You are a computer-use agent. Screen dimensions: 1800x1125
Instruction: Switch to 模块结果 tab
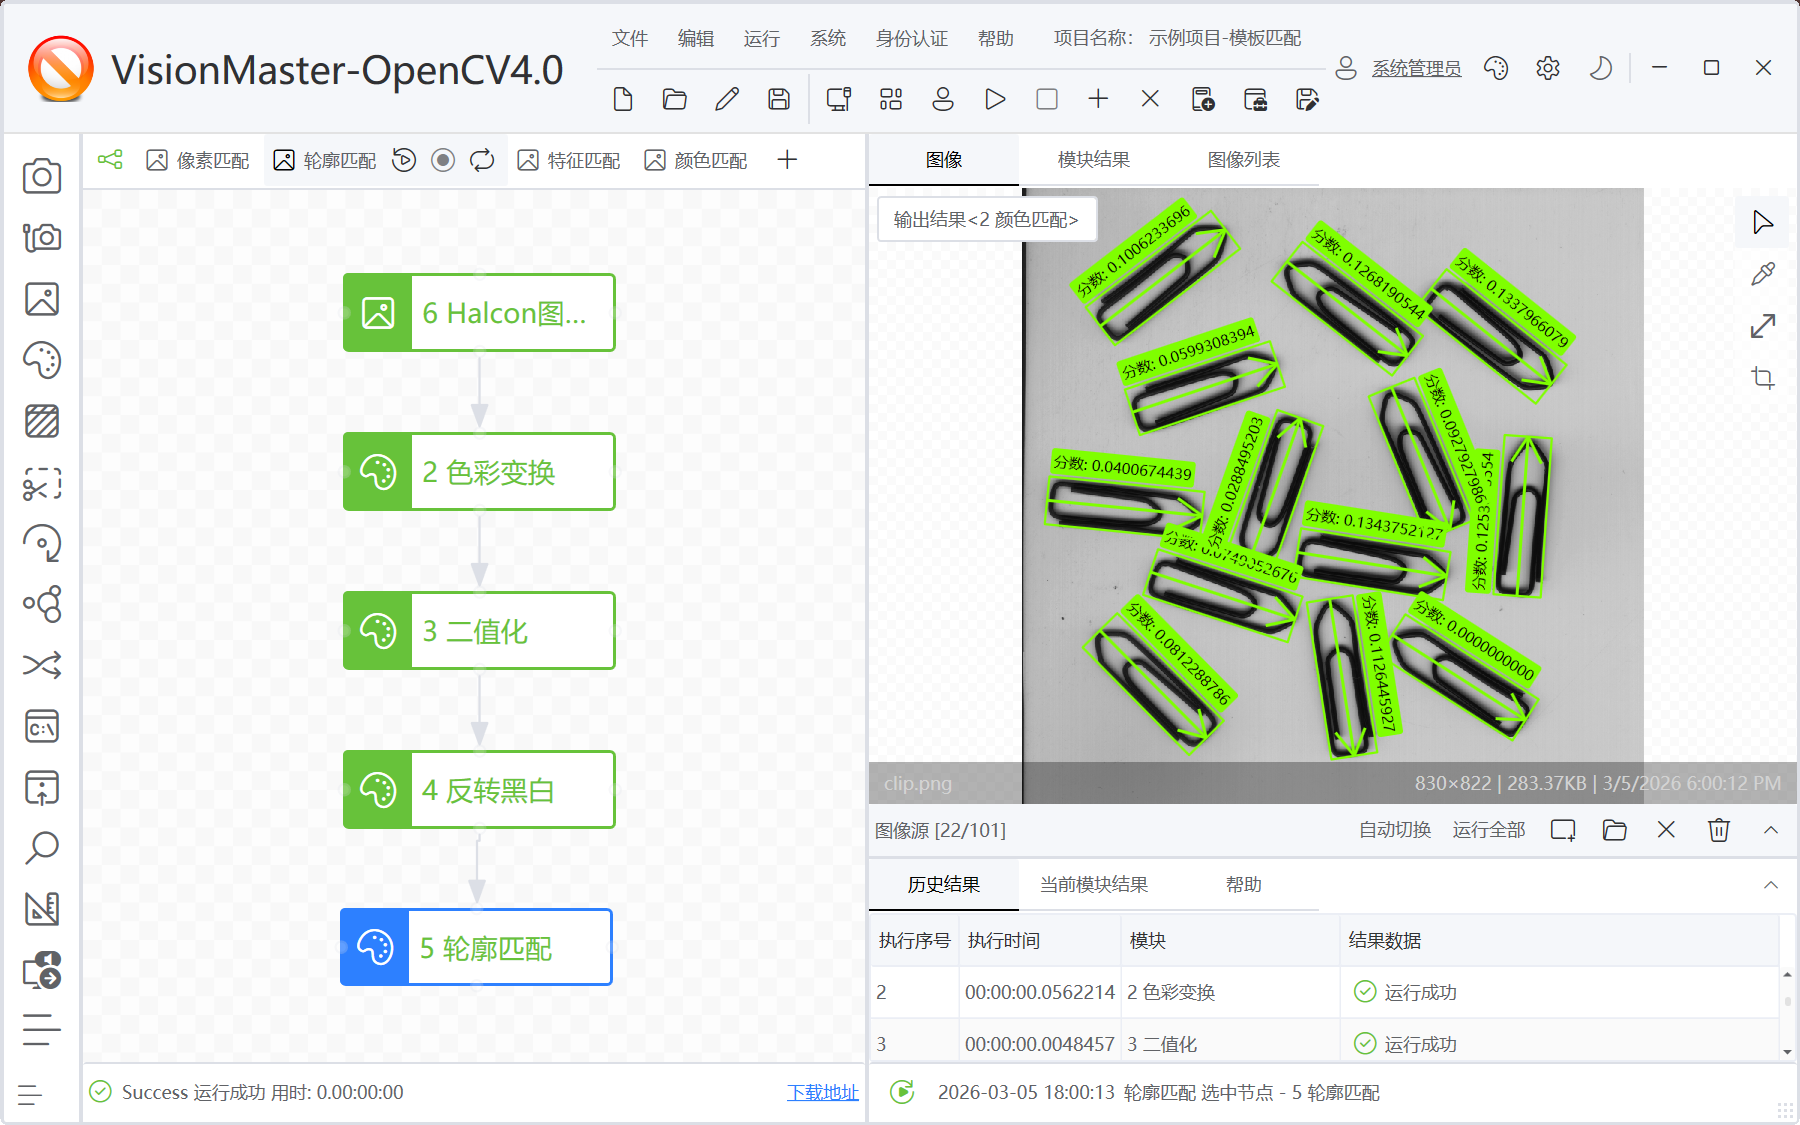[x=1094, y=160]
